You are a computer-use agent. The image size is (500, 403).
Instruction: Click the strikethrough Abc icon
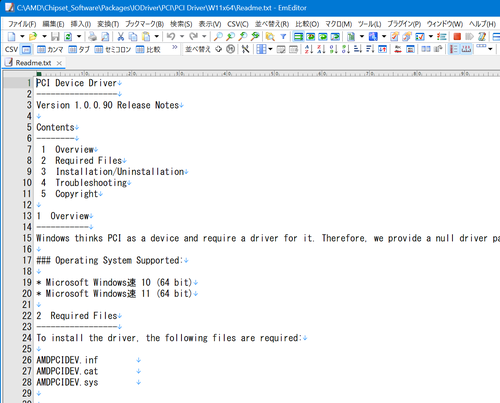[398, 49]
